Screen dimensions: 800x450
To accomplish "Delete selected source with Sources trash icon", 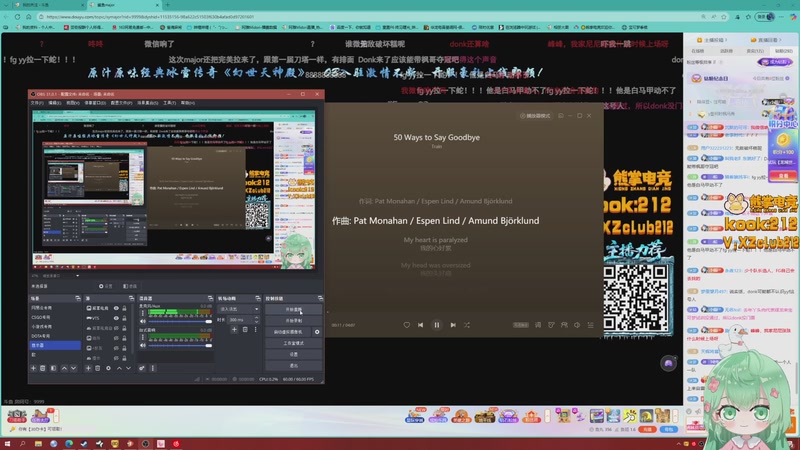I will 97,368.
